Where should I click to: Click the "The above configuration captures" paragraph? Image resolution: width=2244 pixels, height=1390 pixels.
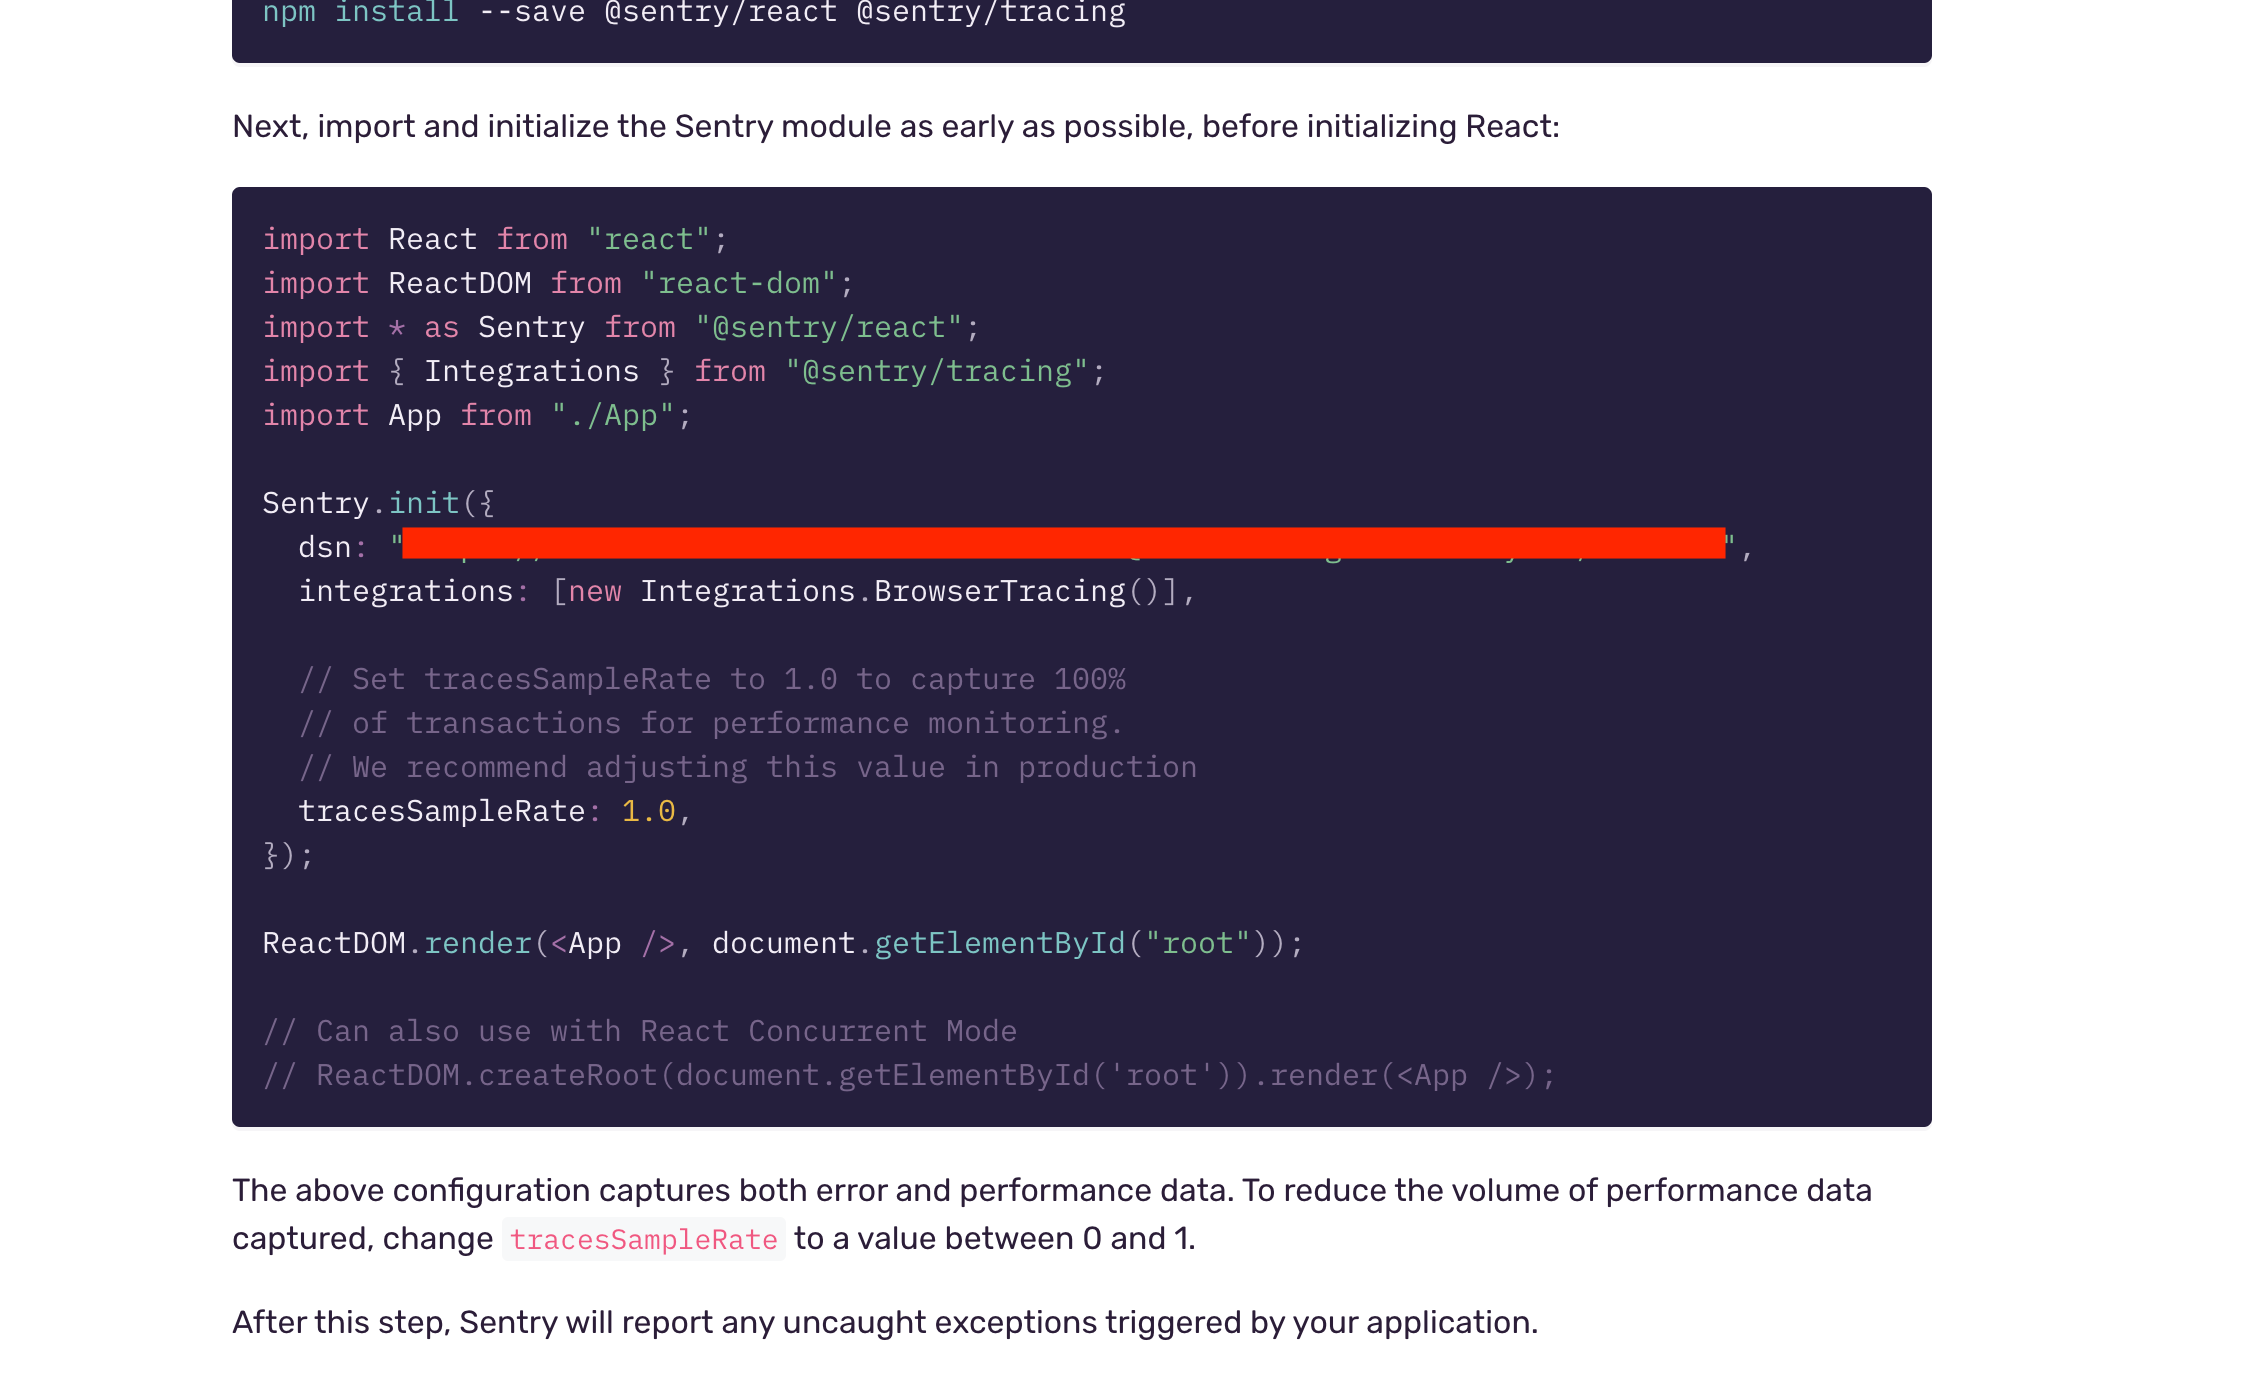coord(1051,1191)
